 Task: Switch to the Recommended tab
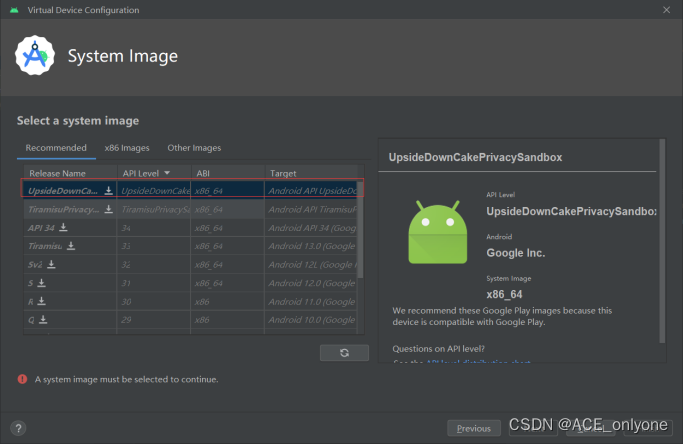[56, 148]
